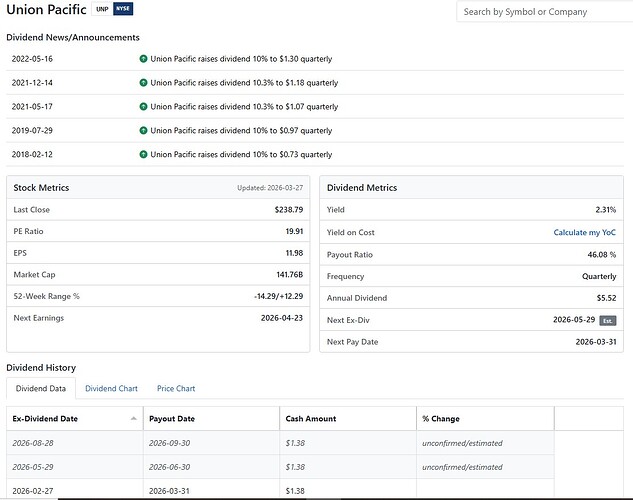
Task: Click the NYSE exchange badge
Action: click(x=123, y=8)
